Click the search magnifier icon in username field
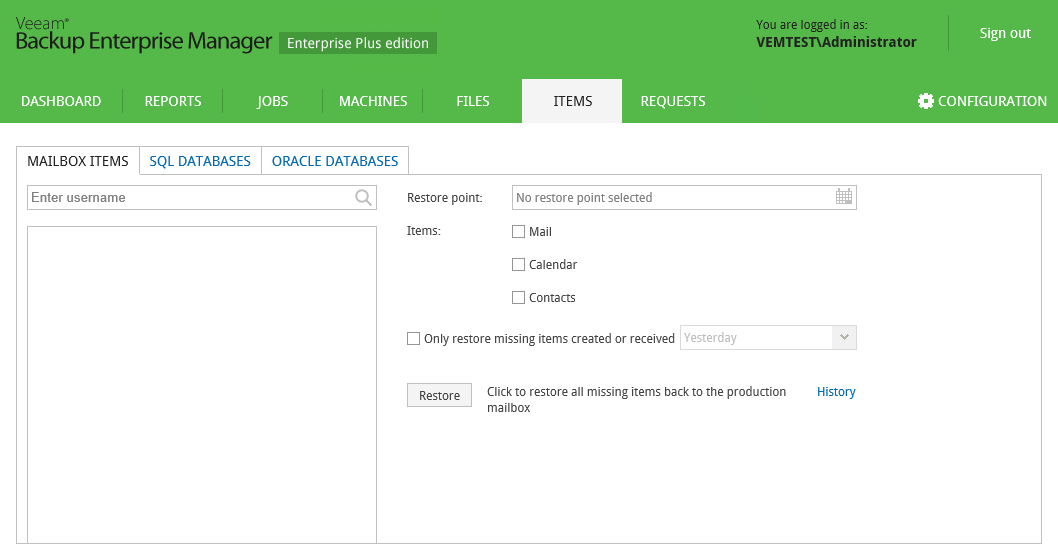 (363, 198)
